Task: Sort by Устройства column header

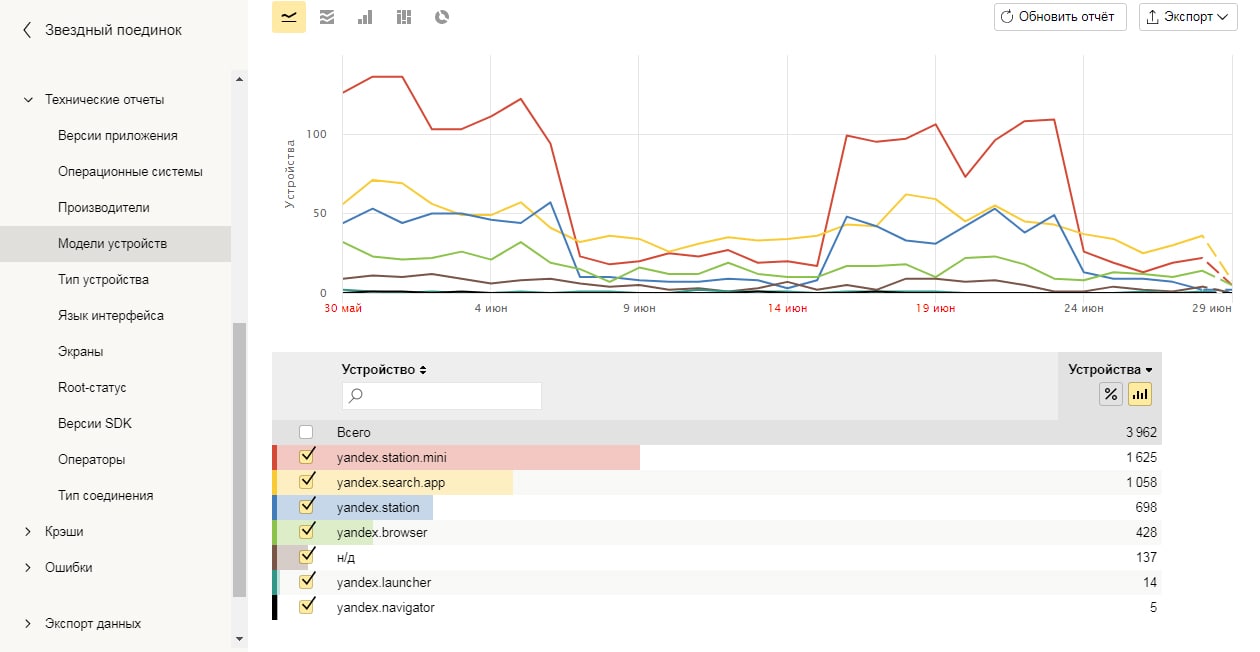Action: 1110,369
